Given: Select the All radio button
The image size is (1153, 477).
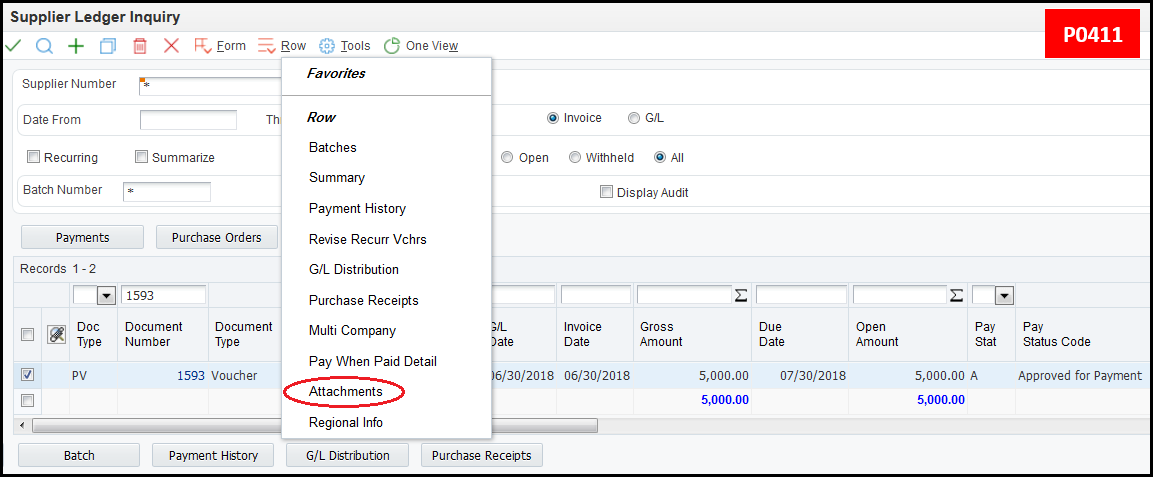Looking at the screenshot, I should 660,157.
